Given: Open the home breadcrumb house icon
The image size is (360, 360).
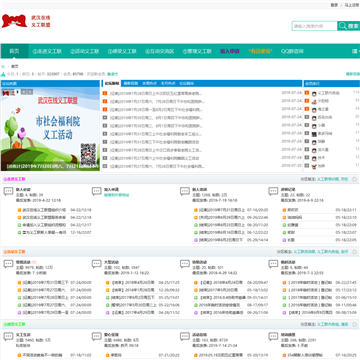Looking at the screenshot, I should 3,66.
